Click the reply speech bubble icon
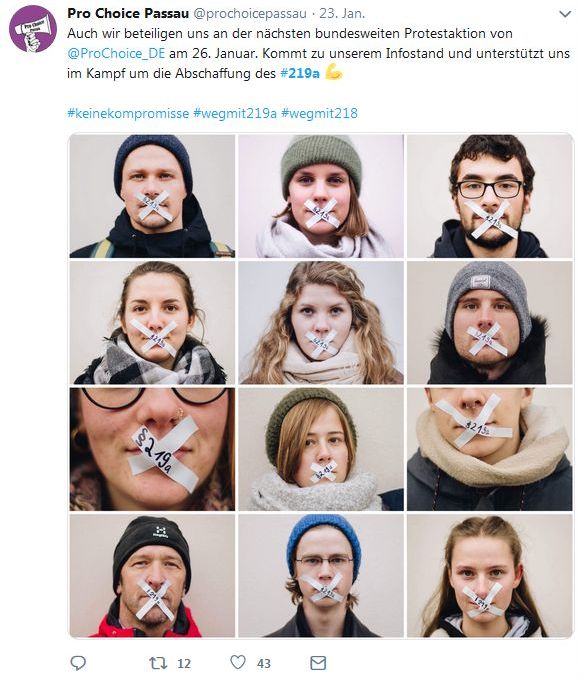This screenshot has width=585, height=678. (x=78, y=662)
